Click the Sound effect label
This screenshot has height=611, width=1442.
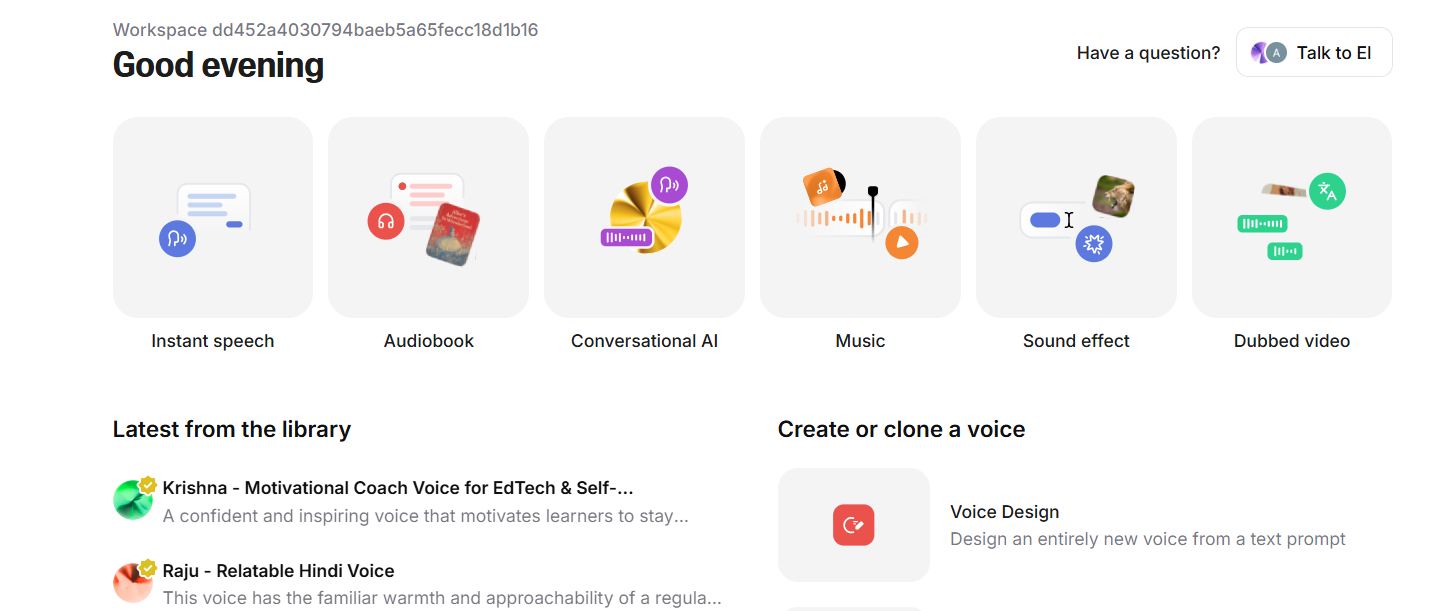[1076, 341]
